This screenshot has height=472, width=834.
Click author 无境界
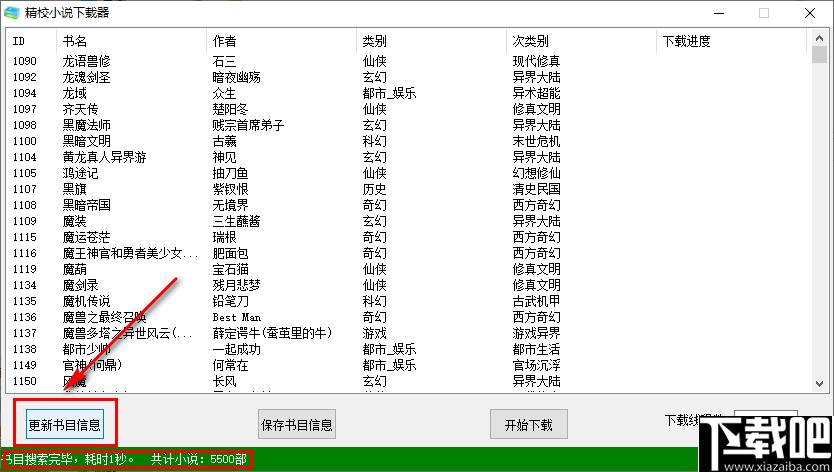[230, 205]
